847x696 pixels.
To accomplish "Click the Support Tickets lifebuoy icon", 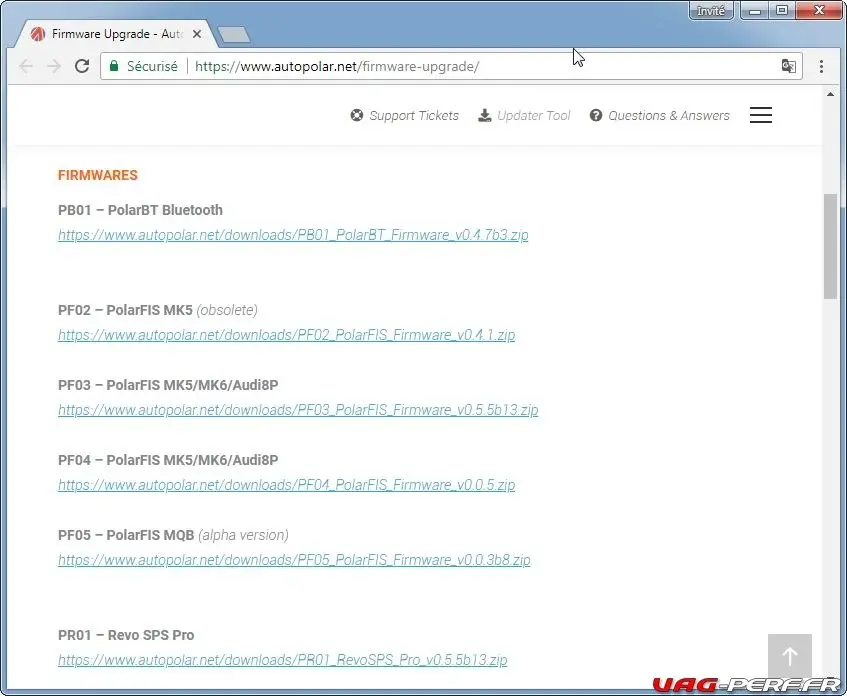I will pos(357,115).
